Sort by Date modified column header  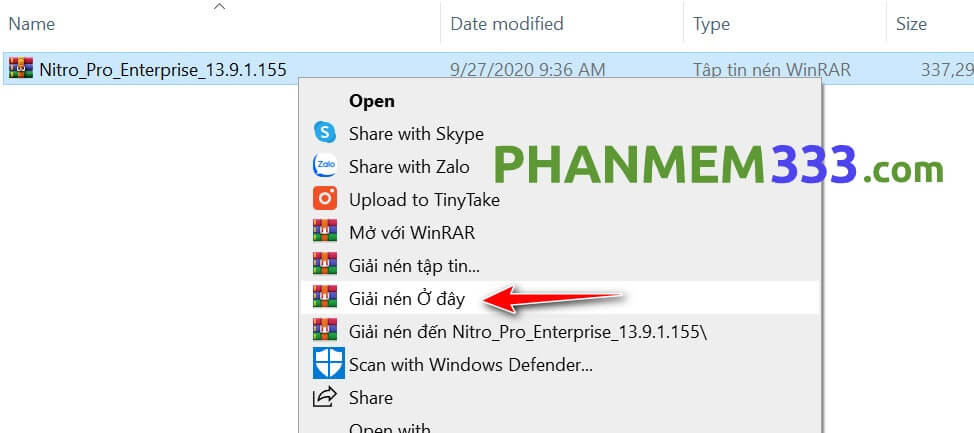(507, 23)
